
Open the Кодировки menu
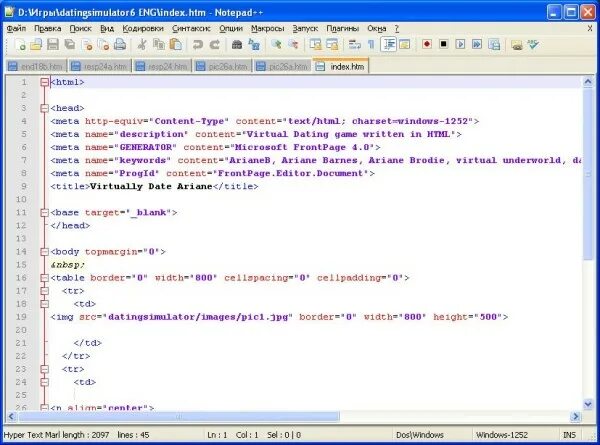click(143, 28)
